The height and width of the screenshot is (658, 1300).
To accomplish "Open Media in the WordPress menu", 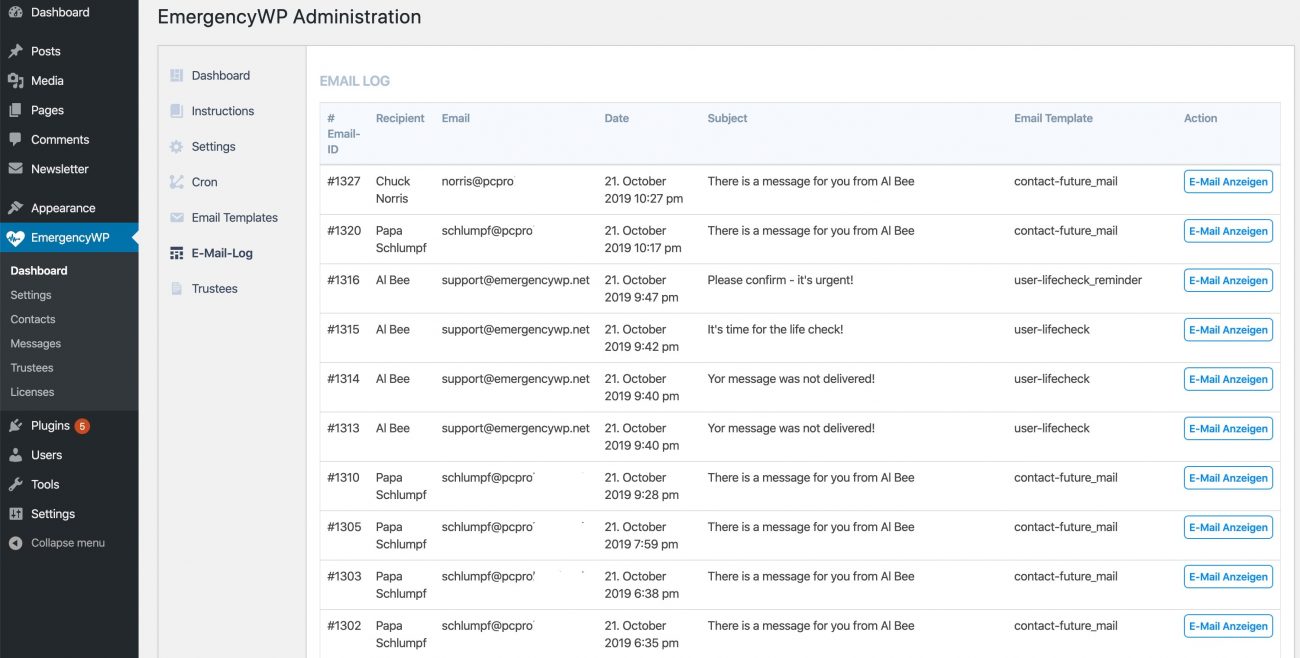I will (x=69, y=81).
